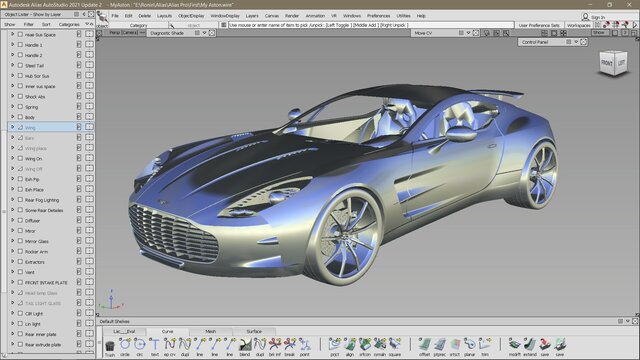Open the File menu
Image resolution: width=640 pixels, height=360 pixels.
click(x=115, y=16)
